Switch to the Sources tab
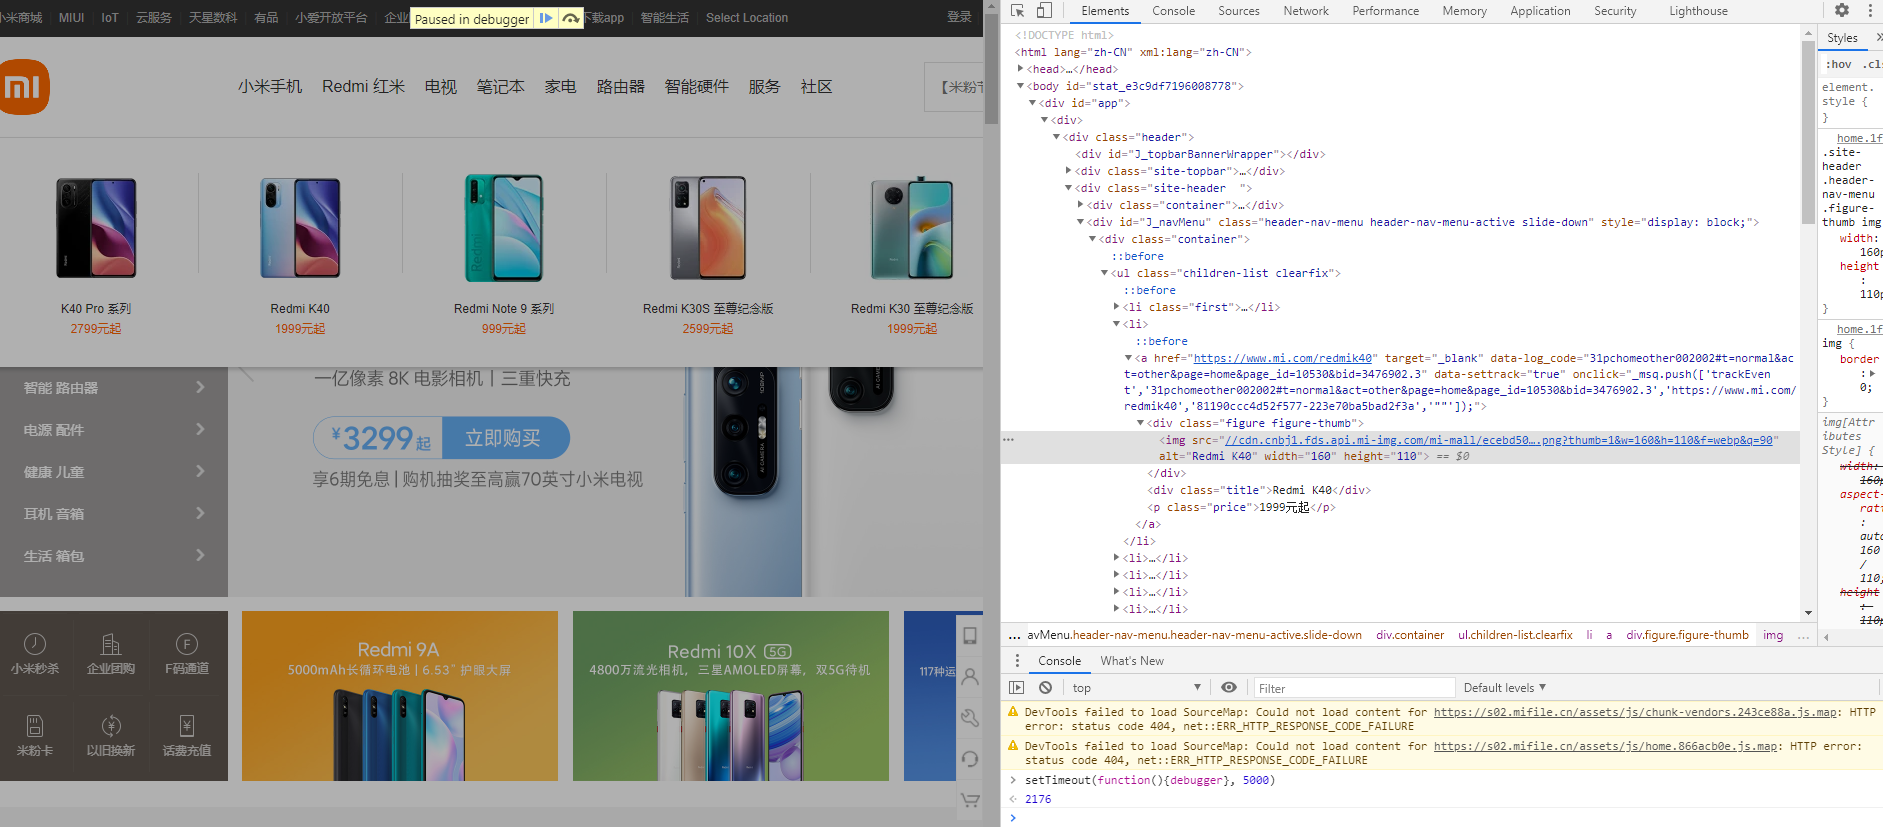Viewport: 1883px width, 827px height. pos(1238,11)
